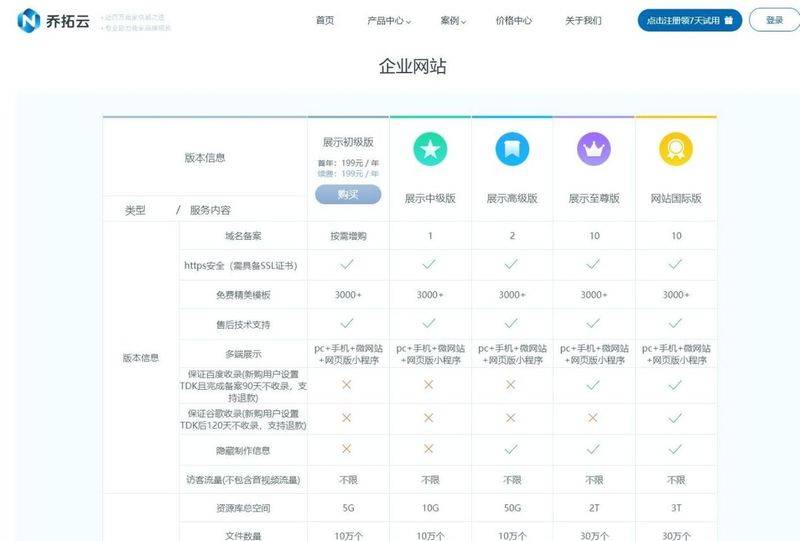This screenshot has height=541, width=800.
Task: Click 隐藏制作信息 checkmark under 展示高级版
Action: click(x=511, y=449)
